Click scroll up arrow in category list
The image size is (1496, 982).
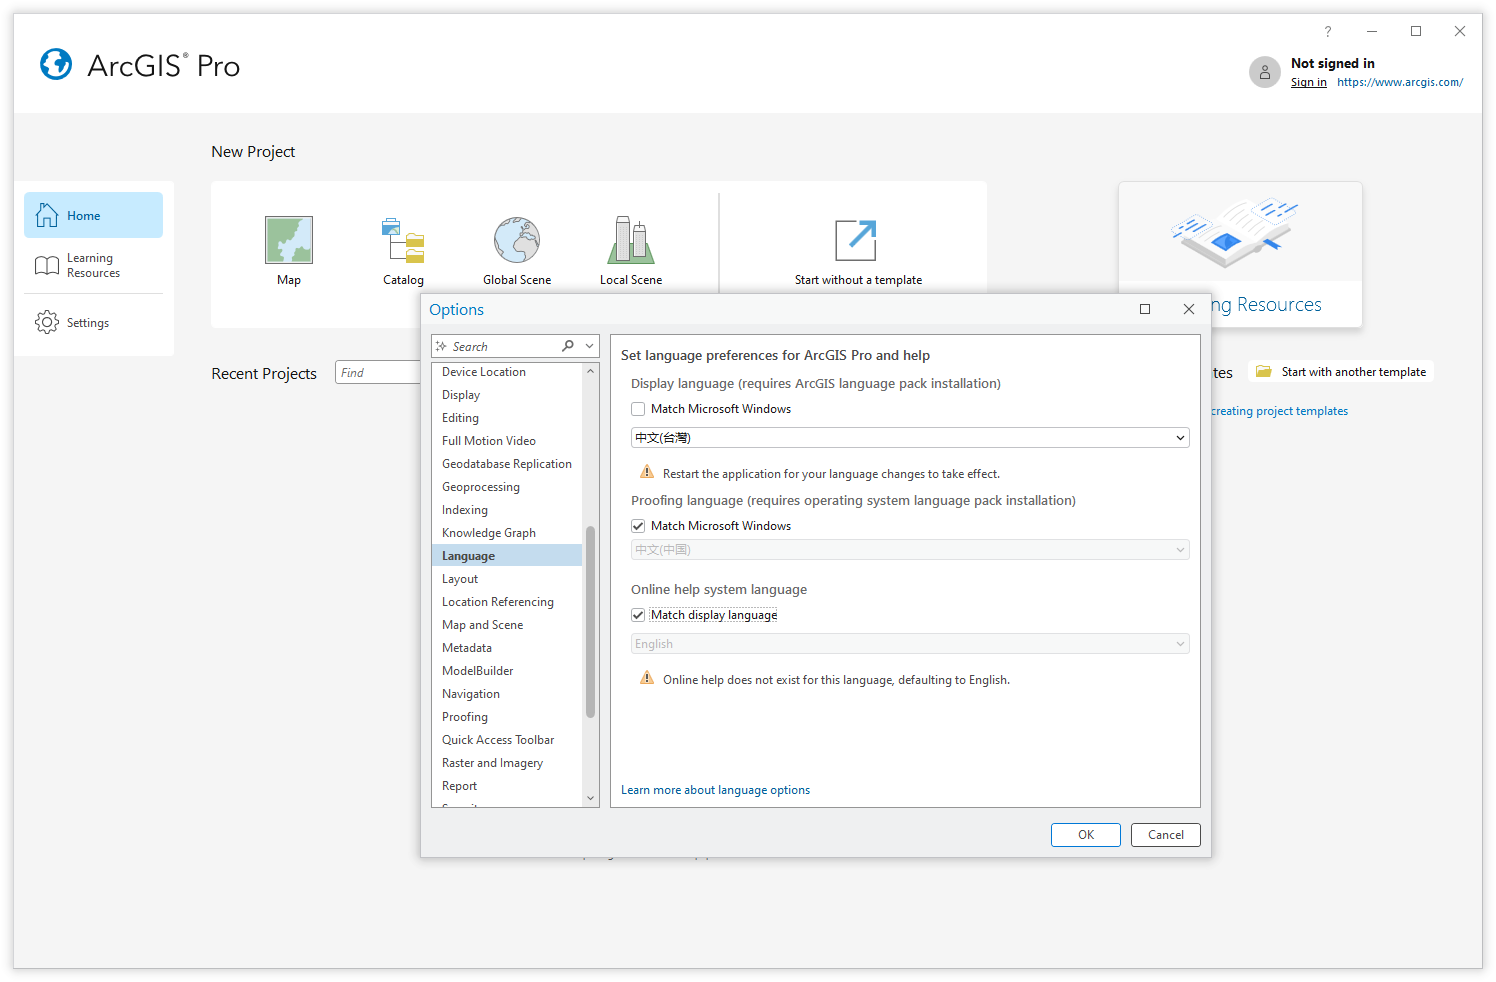tap(590, 371)
